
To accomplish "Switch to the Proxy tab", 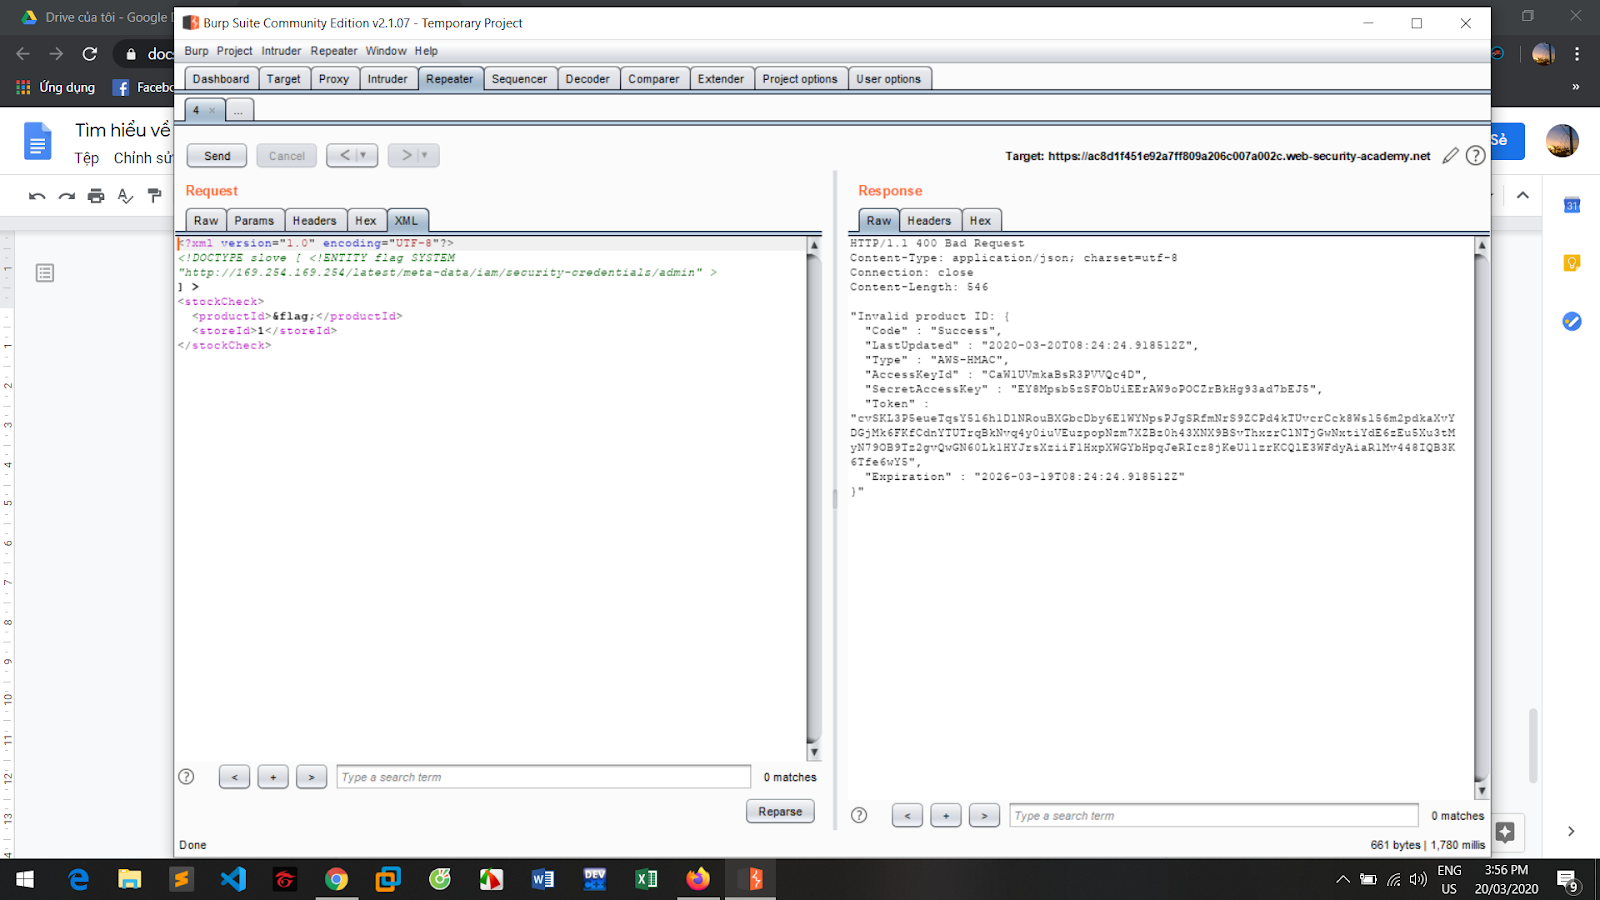I will coord(334,79).
